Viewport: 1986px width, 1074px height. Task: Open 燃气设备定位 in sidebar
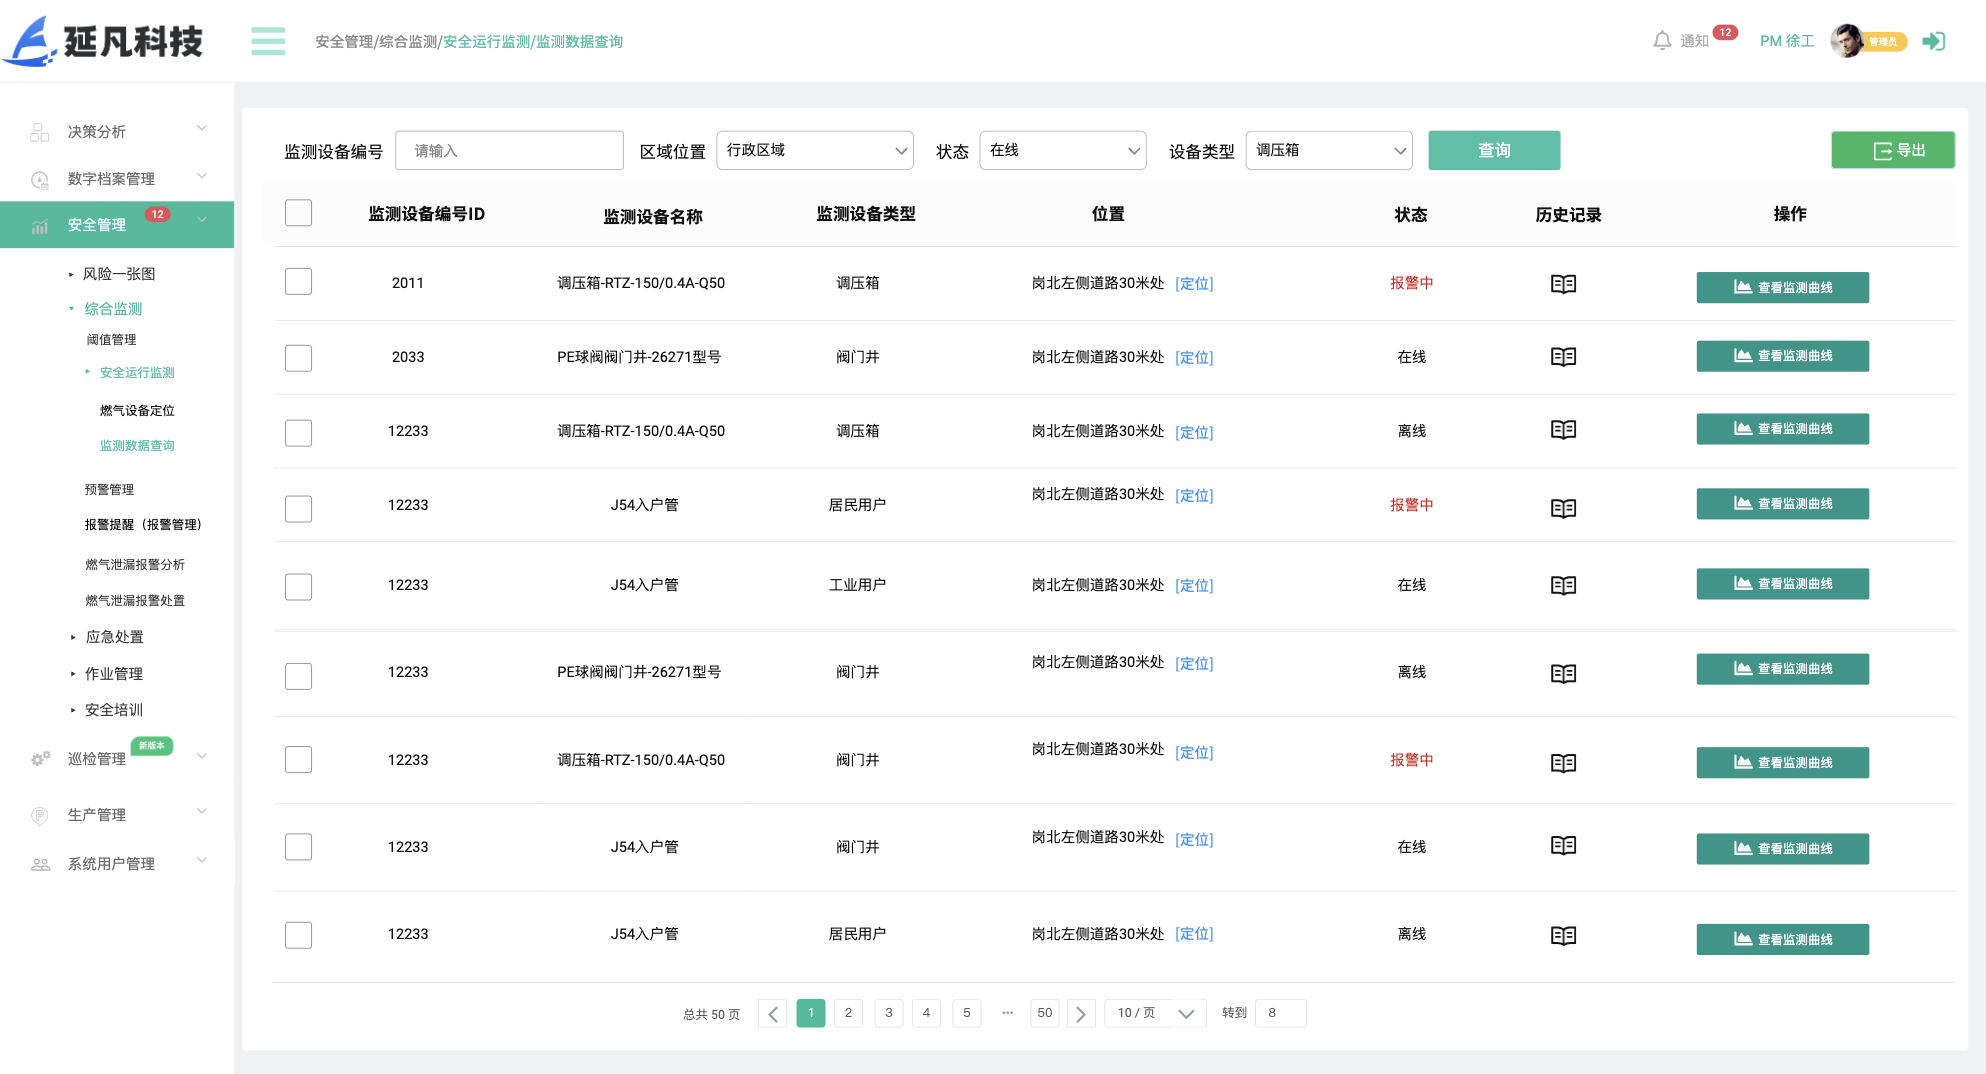point(137,411)
